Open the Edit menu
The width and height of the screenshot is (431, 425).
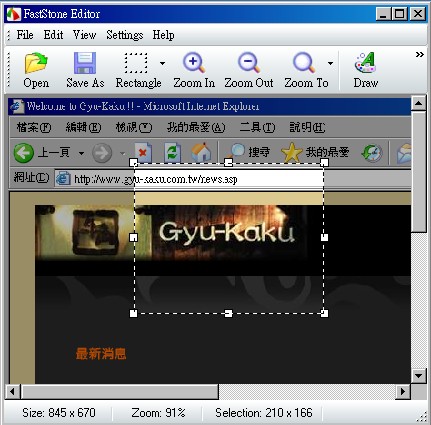[53, 35]
